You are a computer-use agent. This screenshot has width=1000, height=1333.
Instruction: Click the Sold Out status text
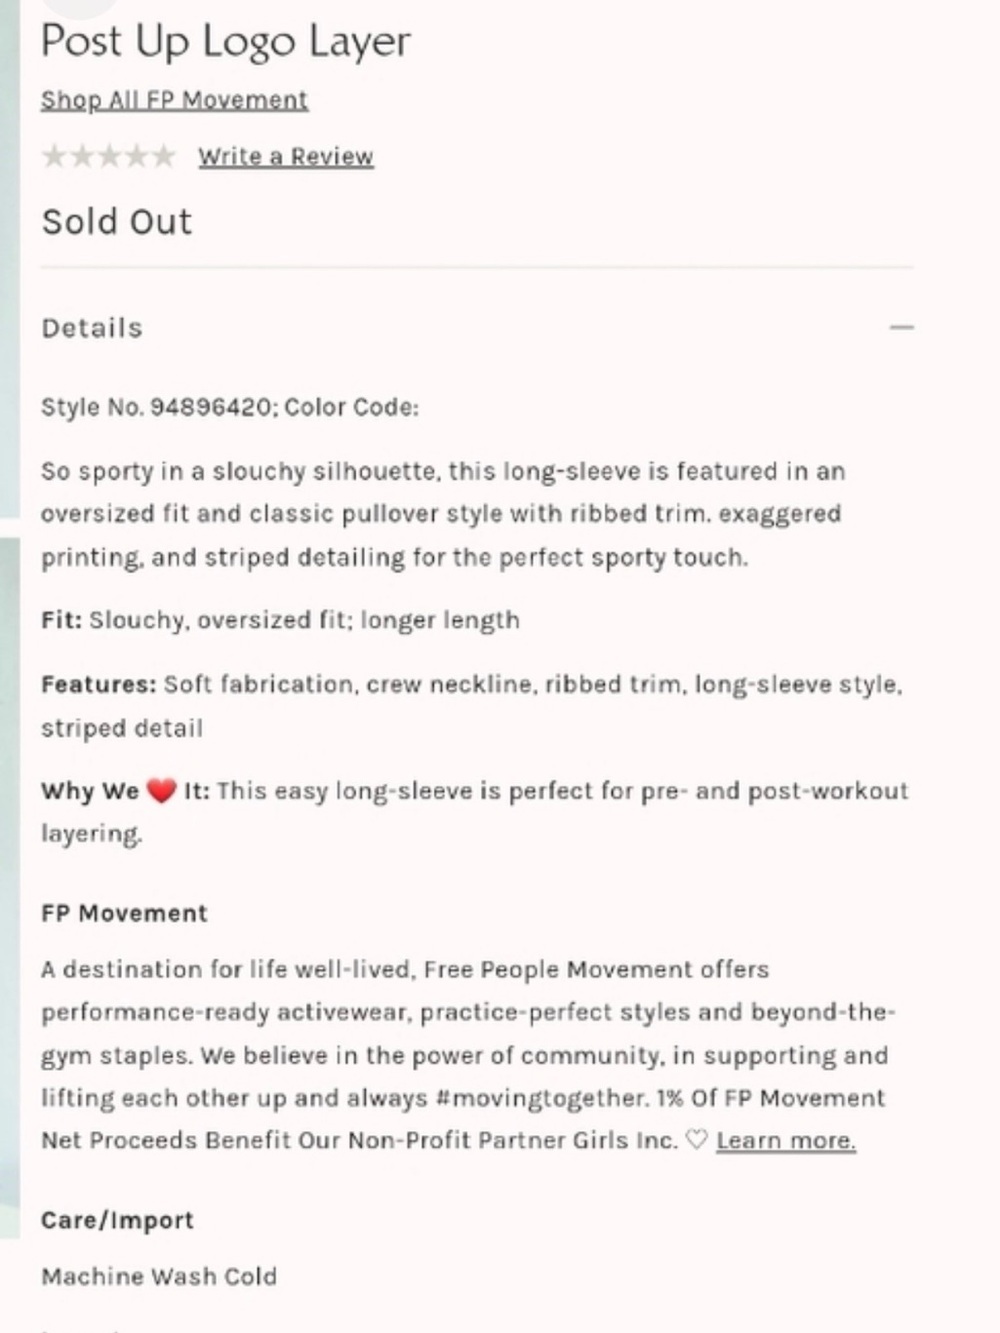(x=117, y=222)
